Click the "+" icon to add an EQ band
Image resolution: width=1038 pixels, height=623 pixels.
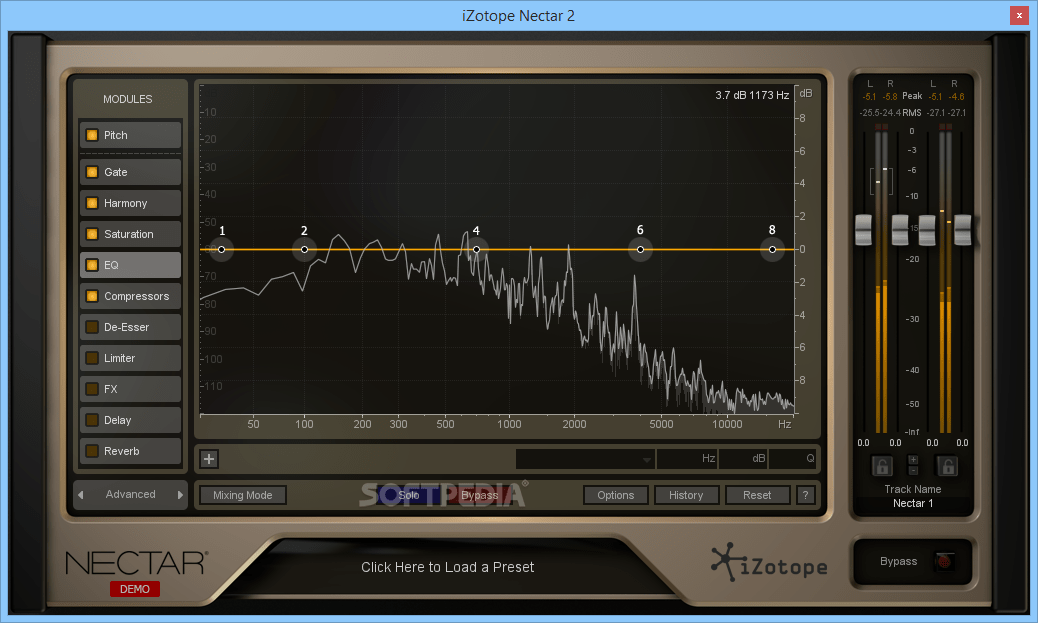point(208,458)
